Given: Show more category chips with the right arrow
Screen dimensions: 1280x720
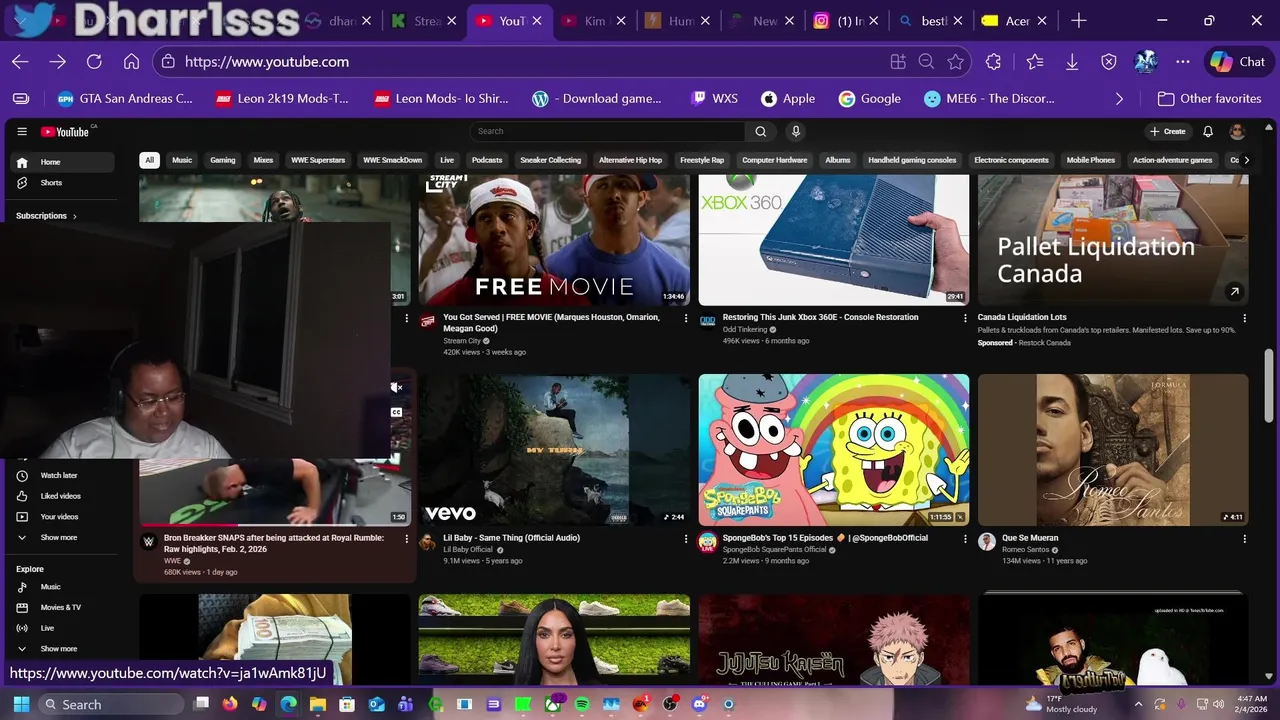Looking at the screenshot, I should (1246, 160).
